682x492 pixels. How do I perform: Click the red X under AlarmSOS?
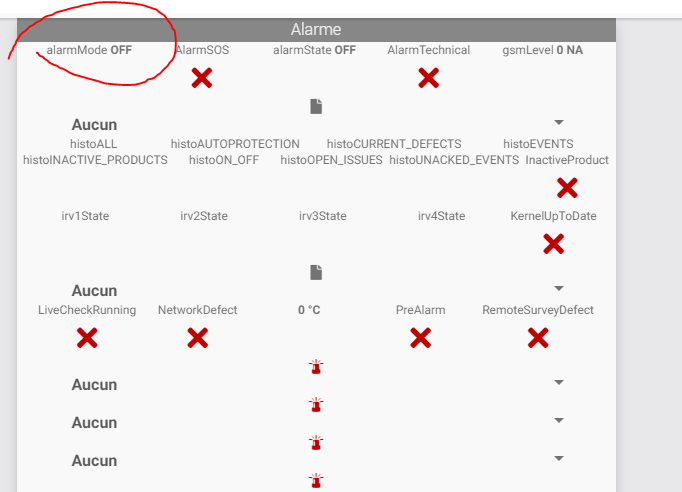(x=202, y=78)
